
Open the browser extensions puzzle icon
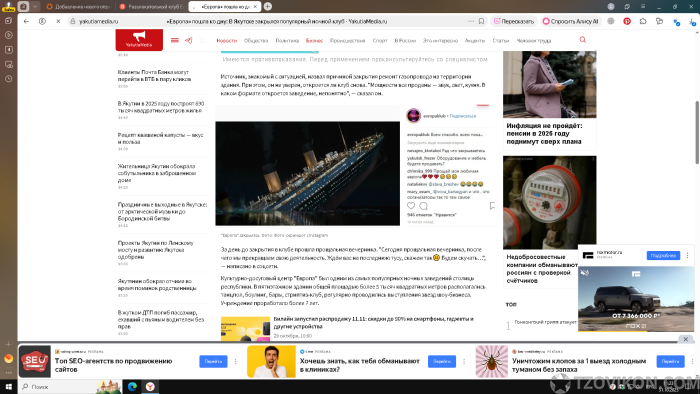click(643, 21)
